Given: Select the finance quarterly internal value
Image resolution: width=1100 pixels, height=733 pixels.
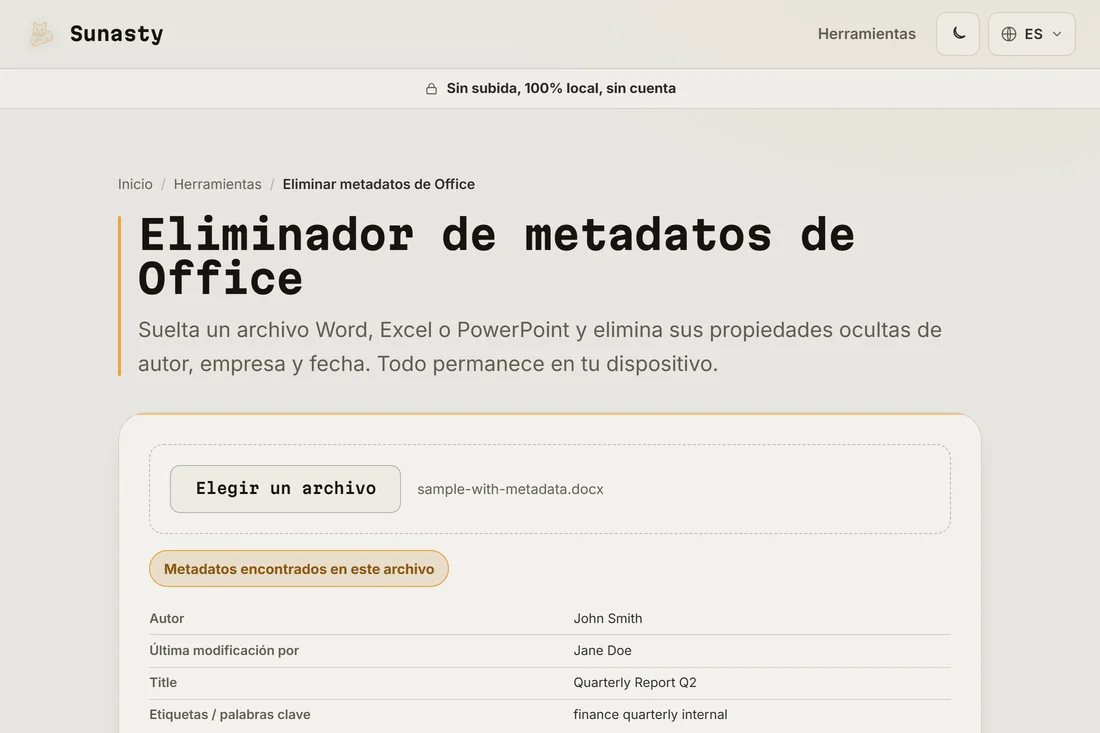Looking at the screenshot, I should (x=650, y=715).
